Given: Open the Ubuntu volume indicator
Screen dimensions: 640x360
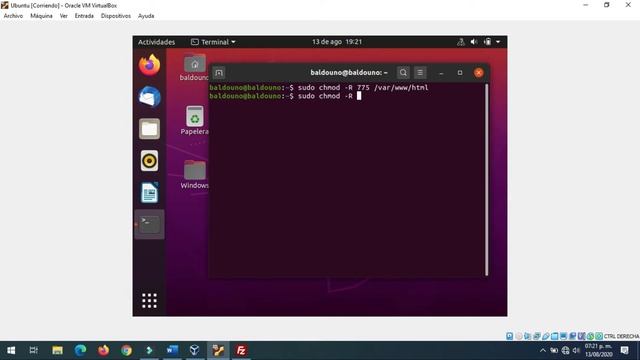Looking at the screenshot, I should coord(474,42).
